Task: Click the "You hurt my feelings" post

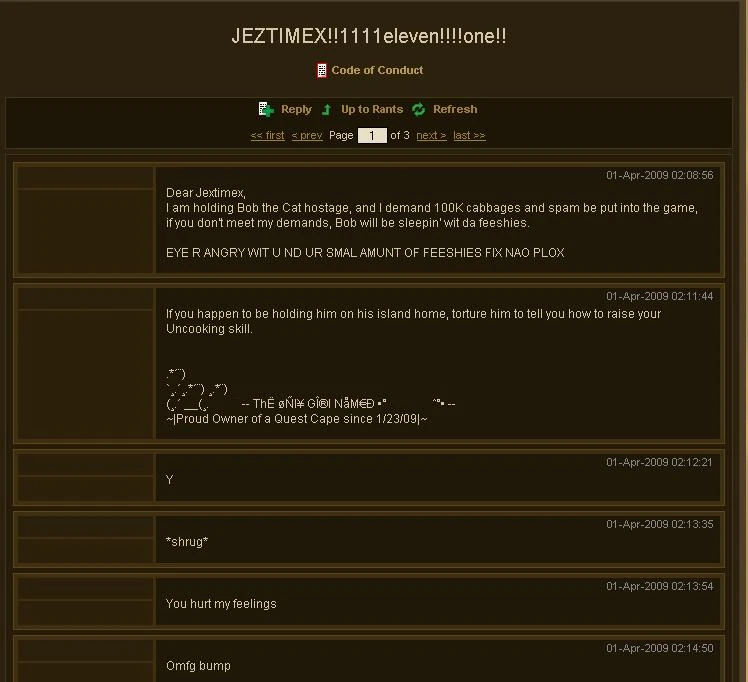Action: [x=221, y=604]
